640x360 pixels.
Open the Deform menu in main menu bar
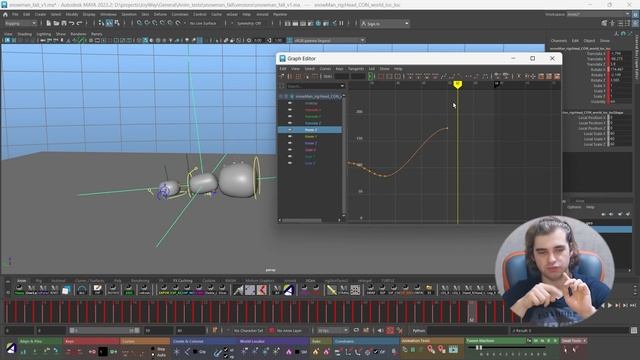tap(160, 14)
